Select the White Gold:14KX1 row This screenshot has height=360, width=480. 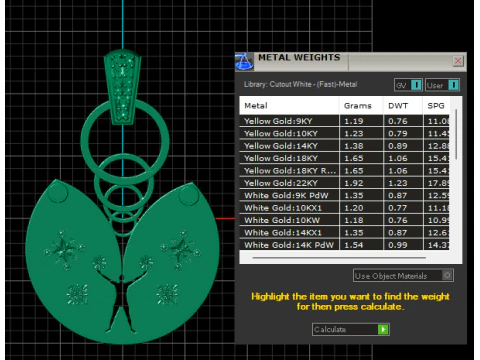pyautogui.click(x=344, y=232)
